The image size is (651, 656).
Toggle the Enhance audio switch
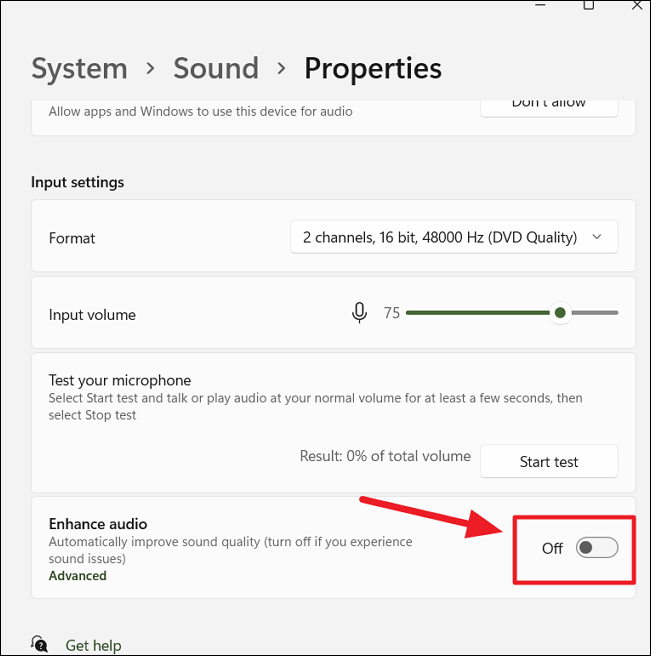point(597,547)
